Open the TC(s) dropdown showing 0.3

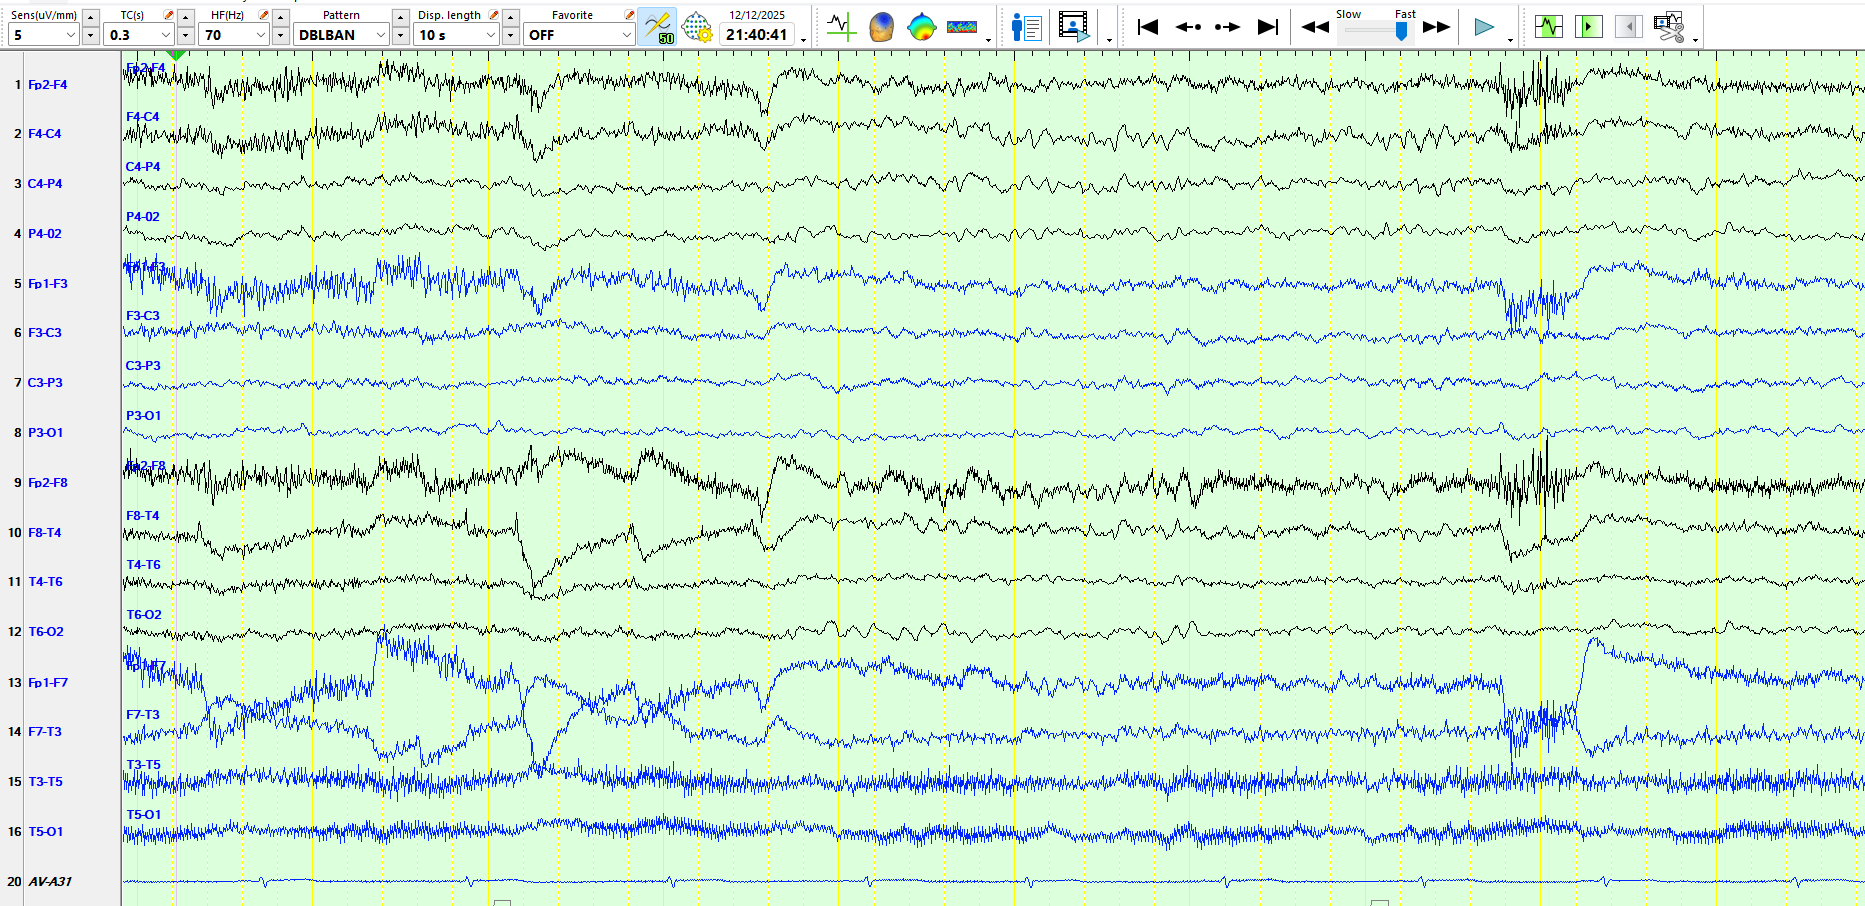point(139,35)
